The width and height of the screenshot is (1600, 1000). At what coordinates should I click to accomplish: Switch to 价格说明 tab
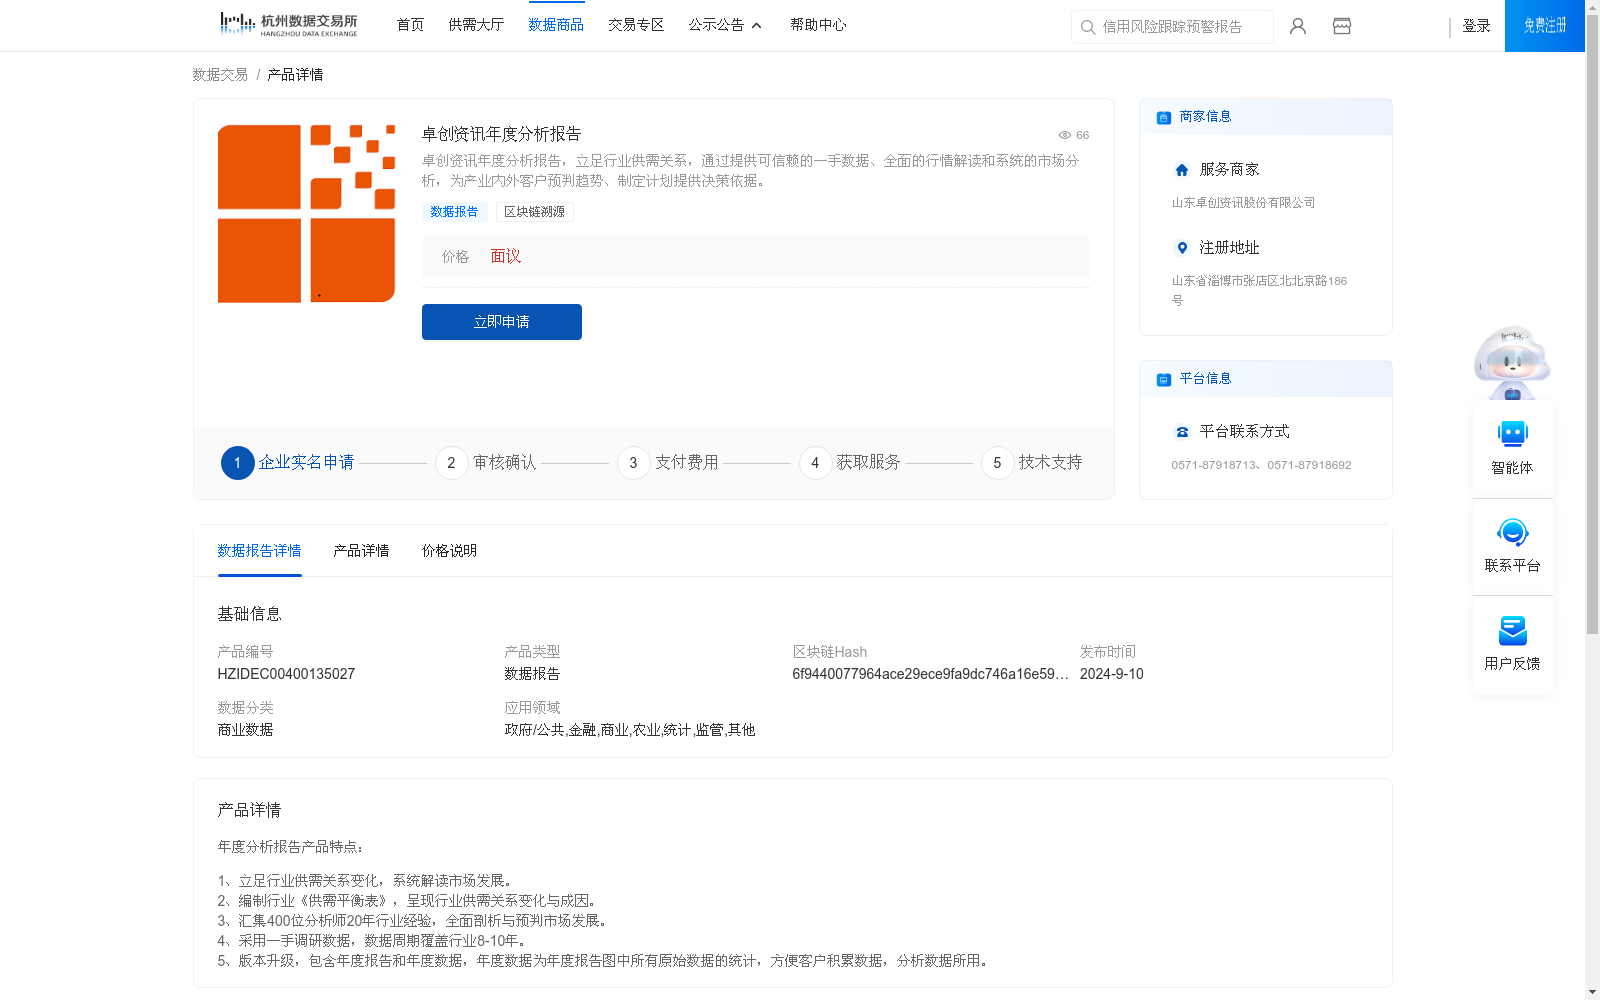(449, 551)
